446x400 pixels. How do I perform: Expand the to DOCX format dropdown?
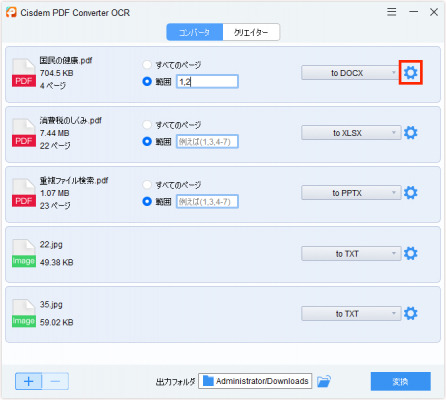tap(351, 73)
